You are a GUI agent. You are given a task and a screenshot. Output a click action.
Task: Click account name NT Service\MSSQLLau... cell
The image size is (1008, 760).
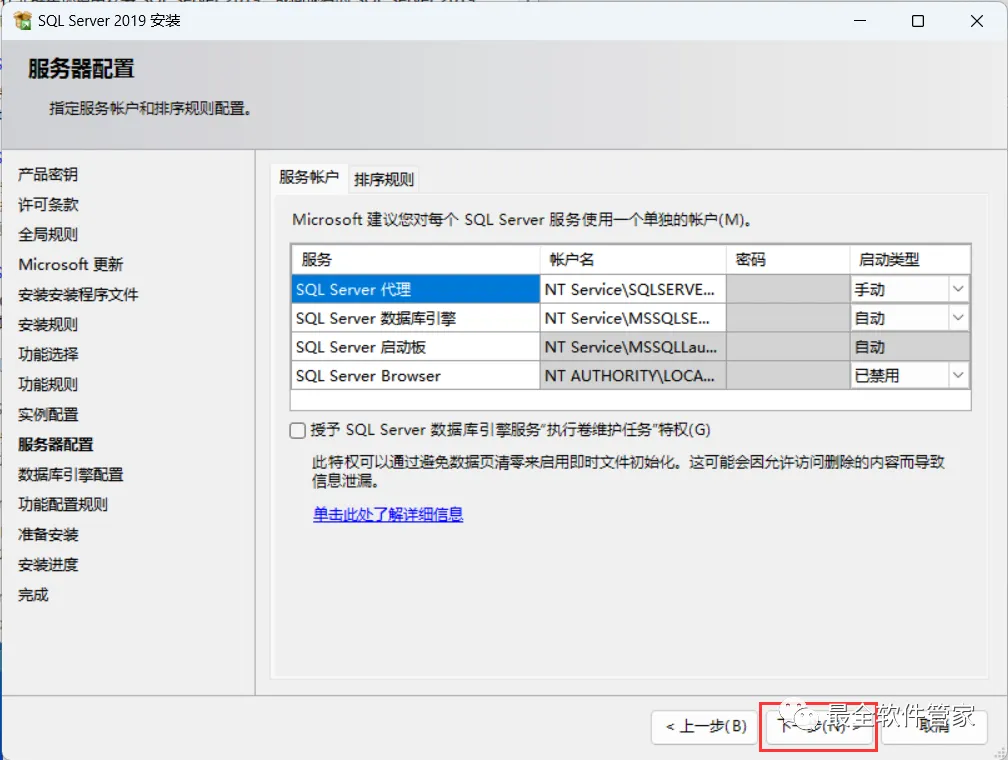coord(633,347)
